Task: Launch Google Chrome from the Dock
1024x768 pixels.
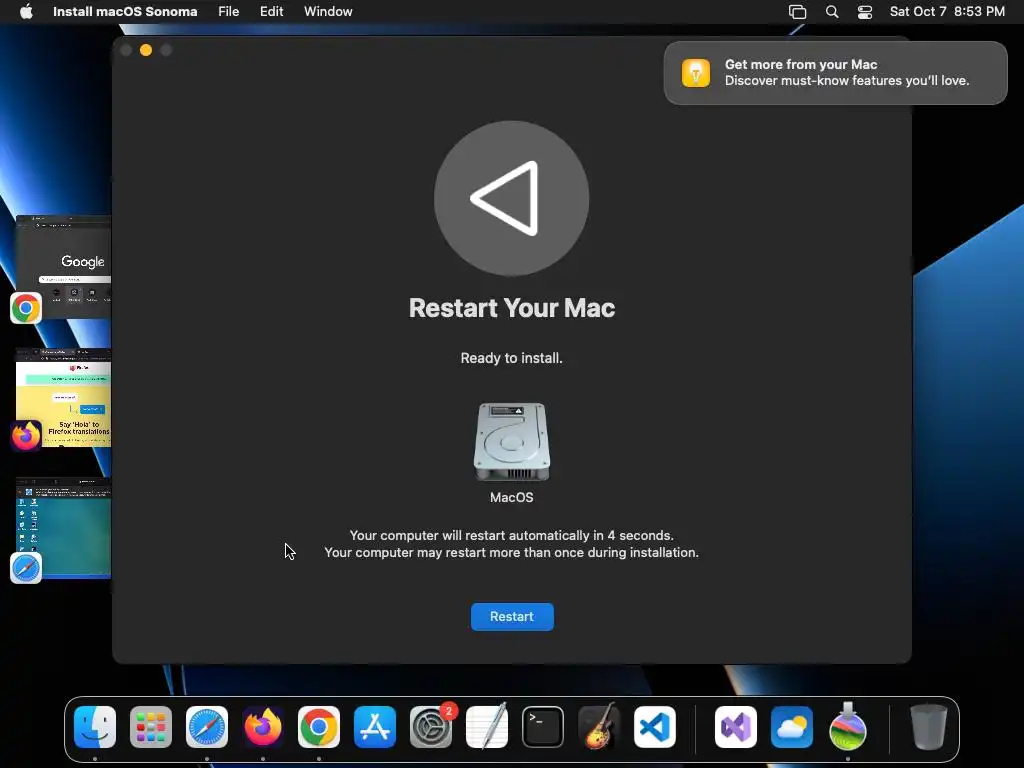Action: [319, 727]
